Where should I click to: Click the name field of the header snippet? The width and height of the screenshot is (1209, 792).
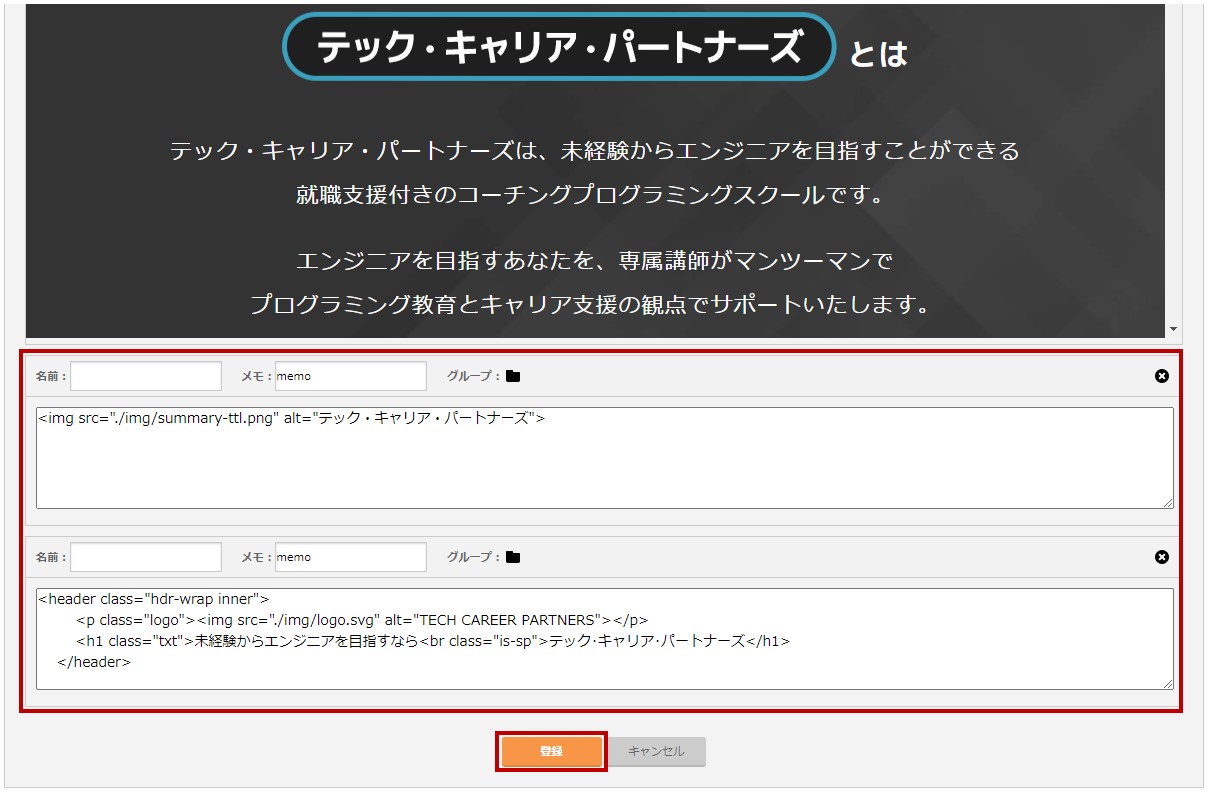pyautogui.click(x=146, y=557)
